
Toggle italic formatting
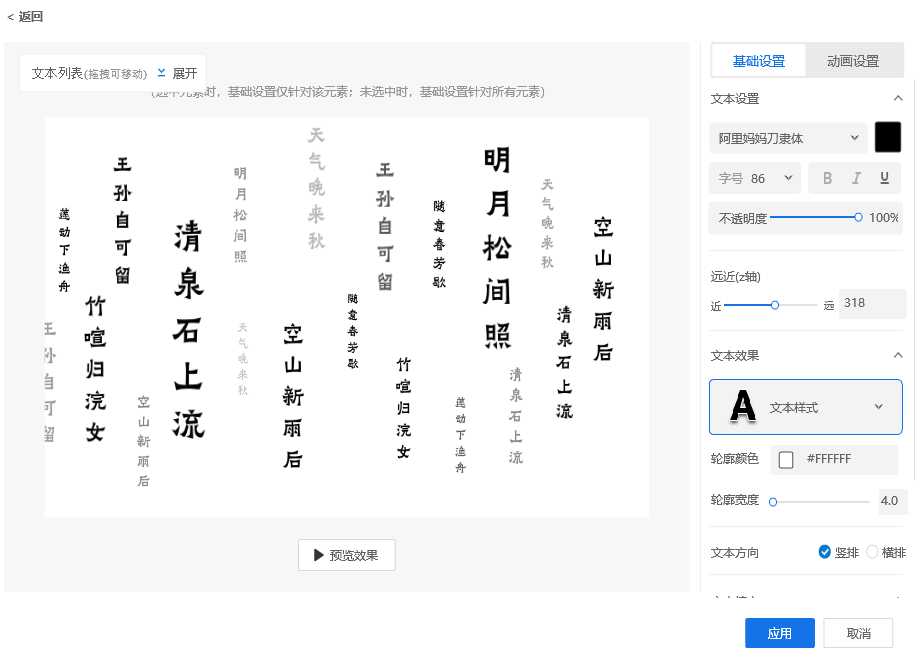click(855, 177)
